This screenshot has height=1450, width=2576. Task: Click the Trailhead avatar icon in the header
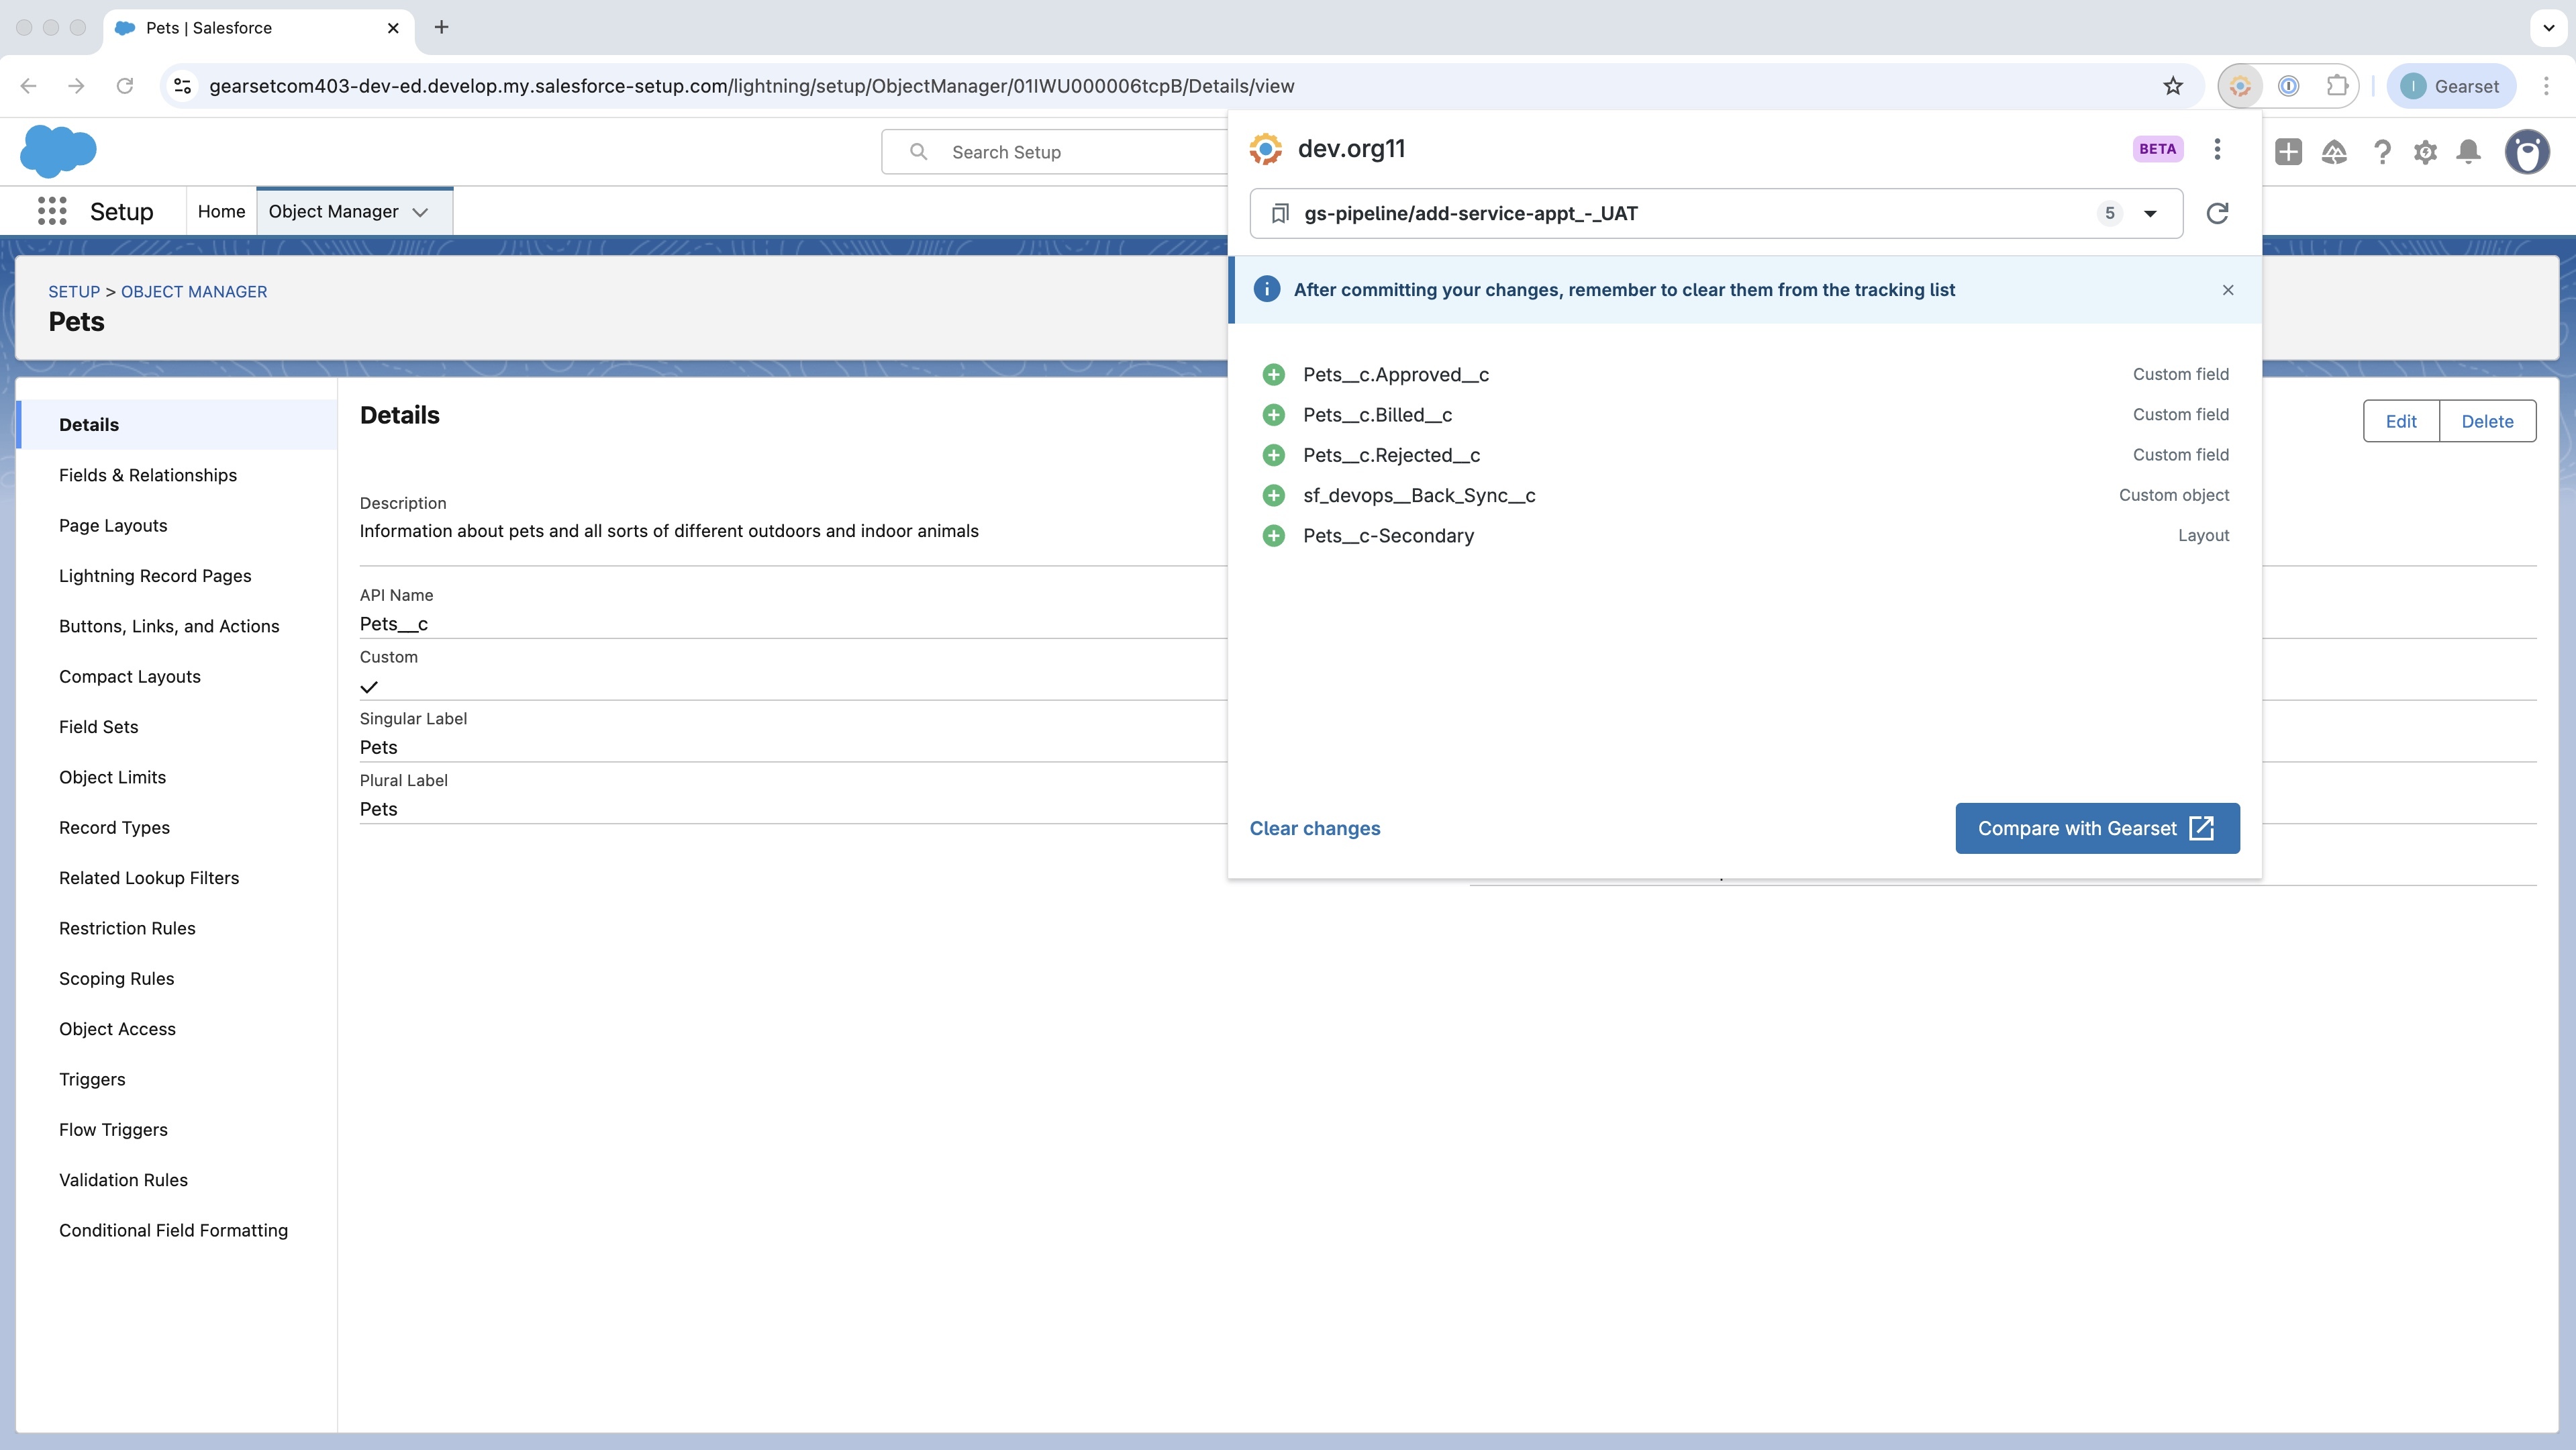point(2528,152)
